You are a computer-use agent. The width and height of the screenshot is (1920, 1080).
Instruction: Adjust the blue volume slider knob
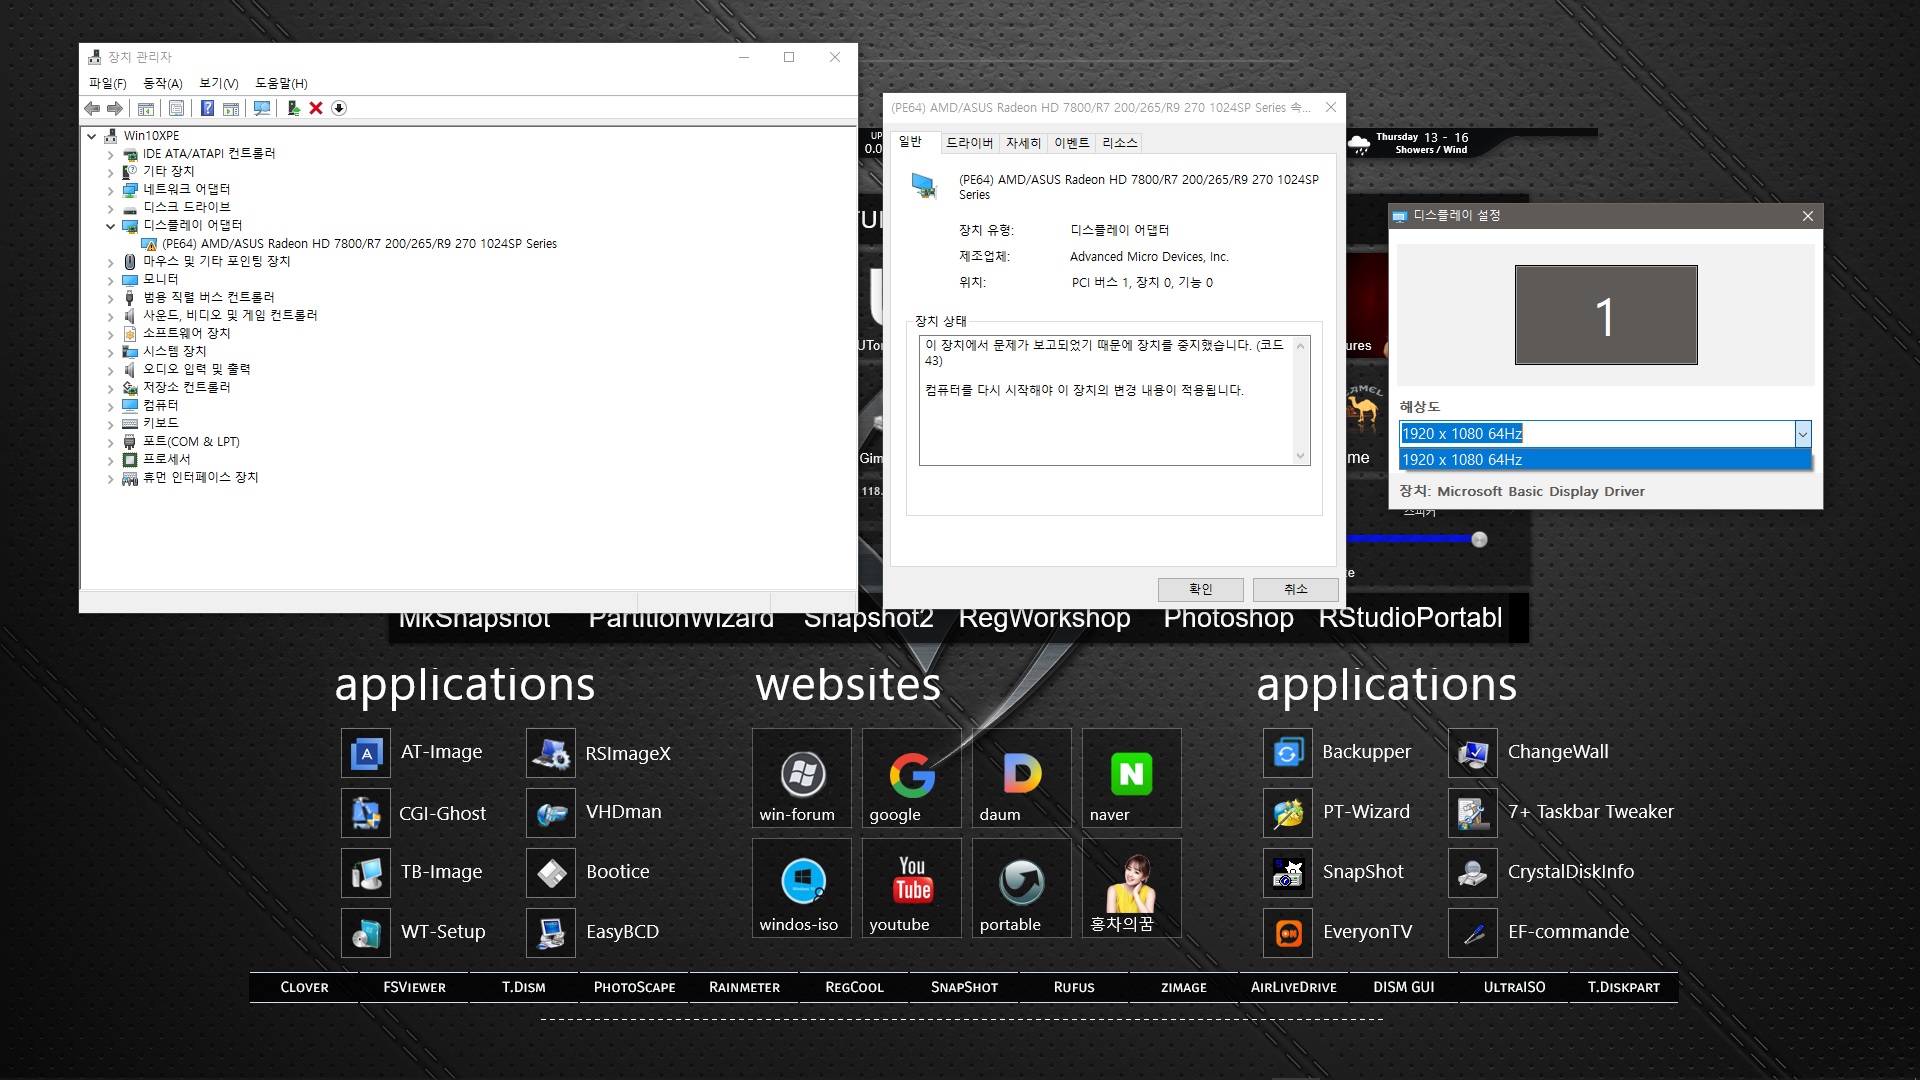click(x=1479, y=540)
